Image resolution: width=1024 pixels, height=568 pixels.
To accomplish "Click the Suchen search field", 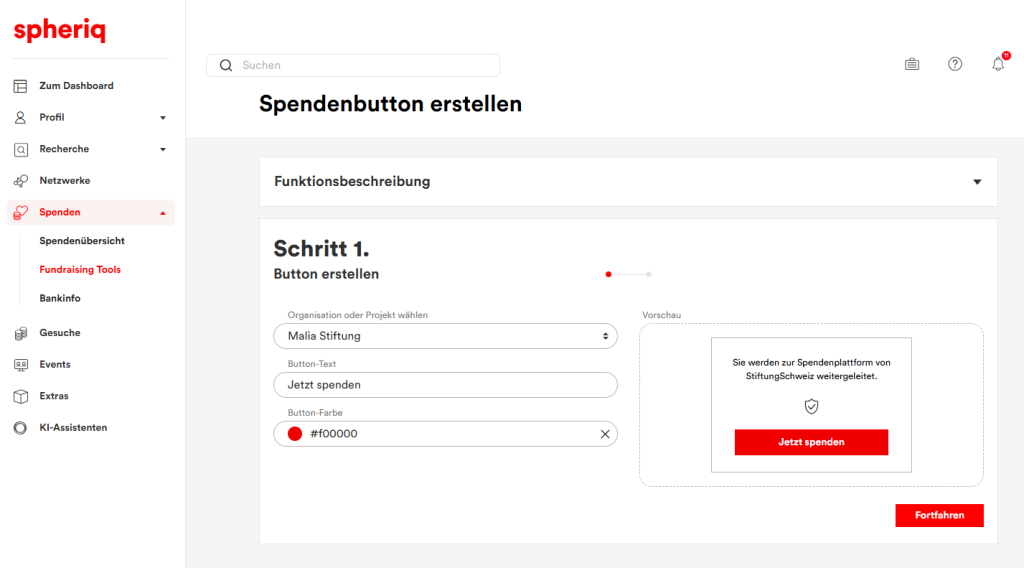I will 360,65.
